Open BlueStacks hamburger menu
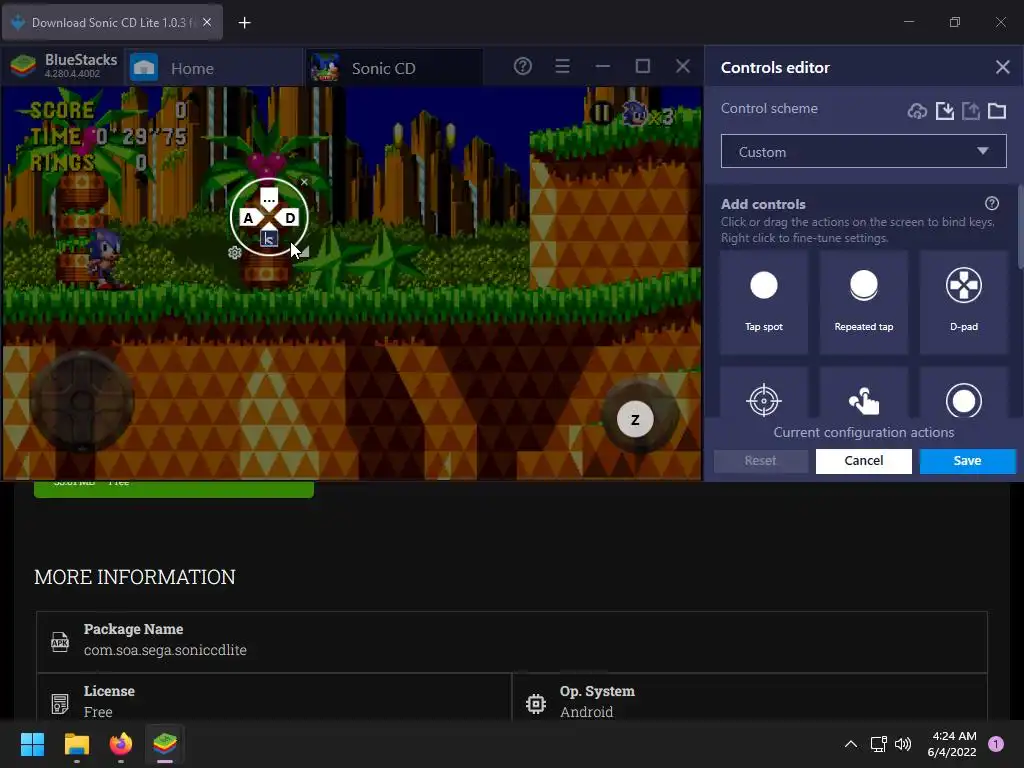 (x=562, y=66)
